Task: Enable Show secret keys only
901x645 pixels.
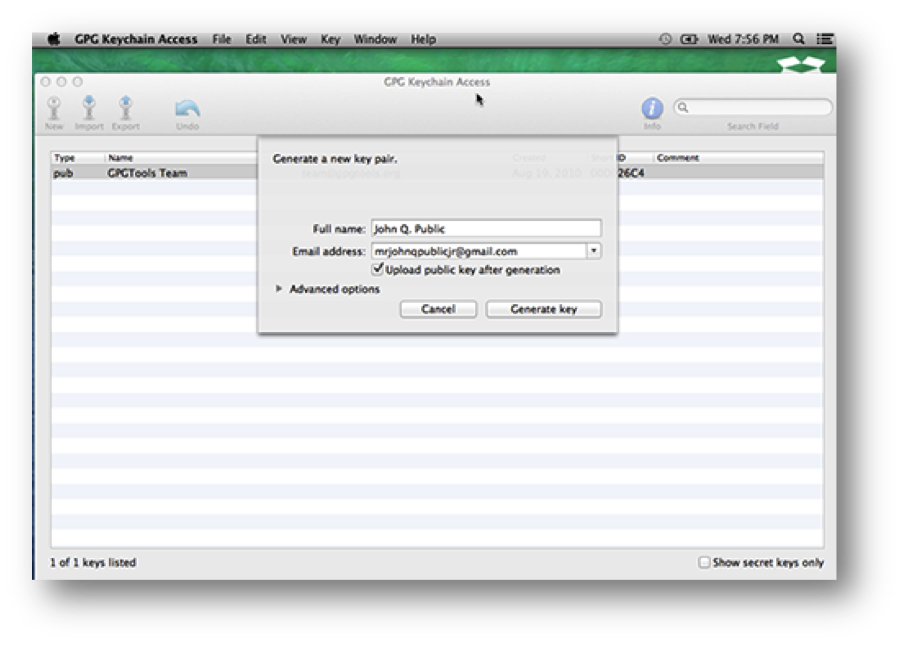Action: 704,562
